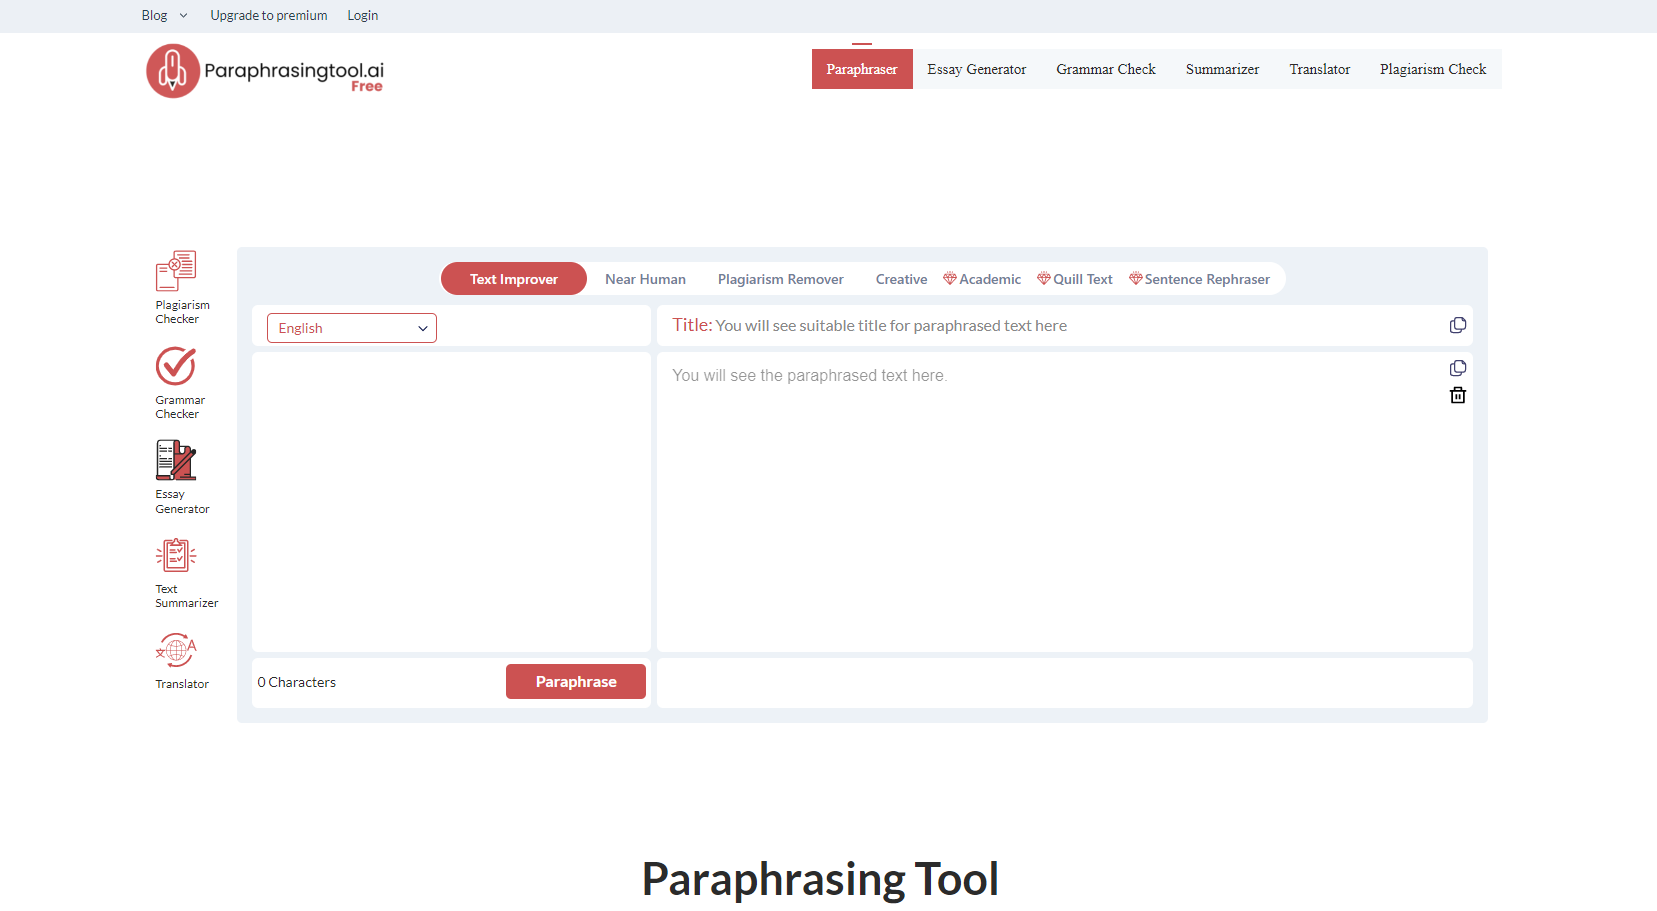Screen dimensions: 1657x911
Task: Select the Sentence Rephraser mode label
Action: [x=1207, y=279]
